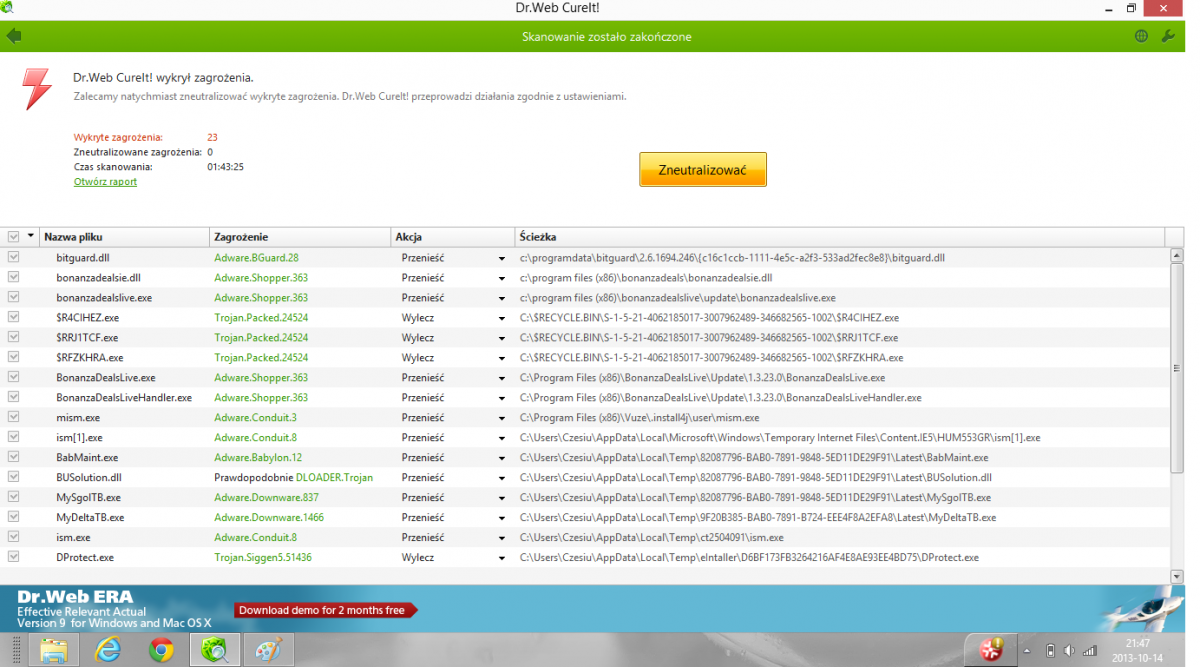Open the Adware.BGuard.28 threat link

(x=256, y=257)
